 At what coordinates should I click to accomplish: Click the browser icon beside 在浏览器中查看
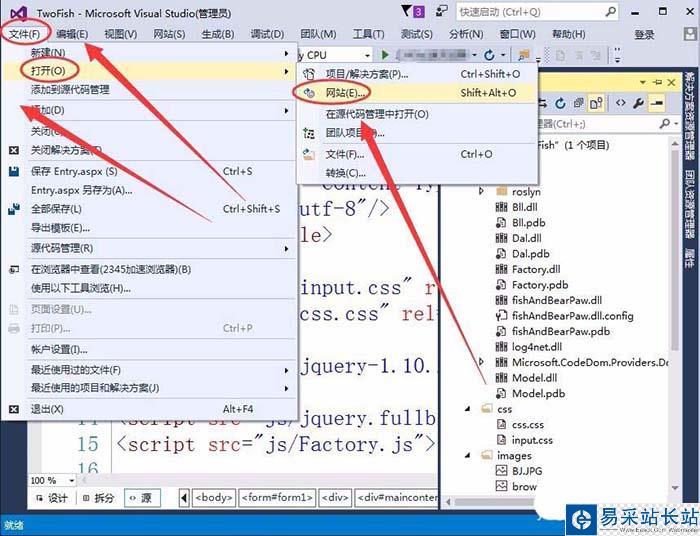click(x=14, y=270)
